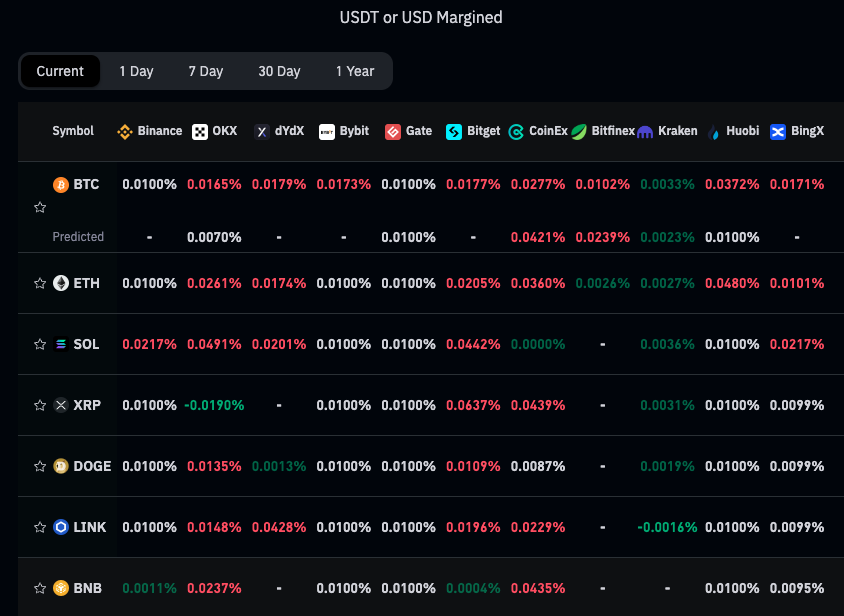Click the Symbol column header
The height and width of the screenshot is (616, 844).
point(72,130)
